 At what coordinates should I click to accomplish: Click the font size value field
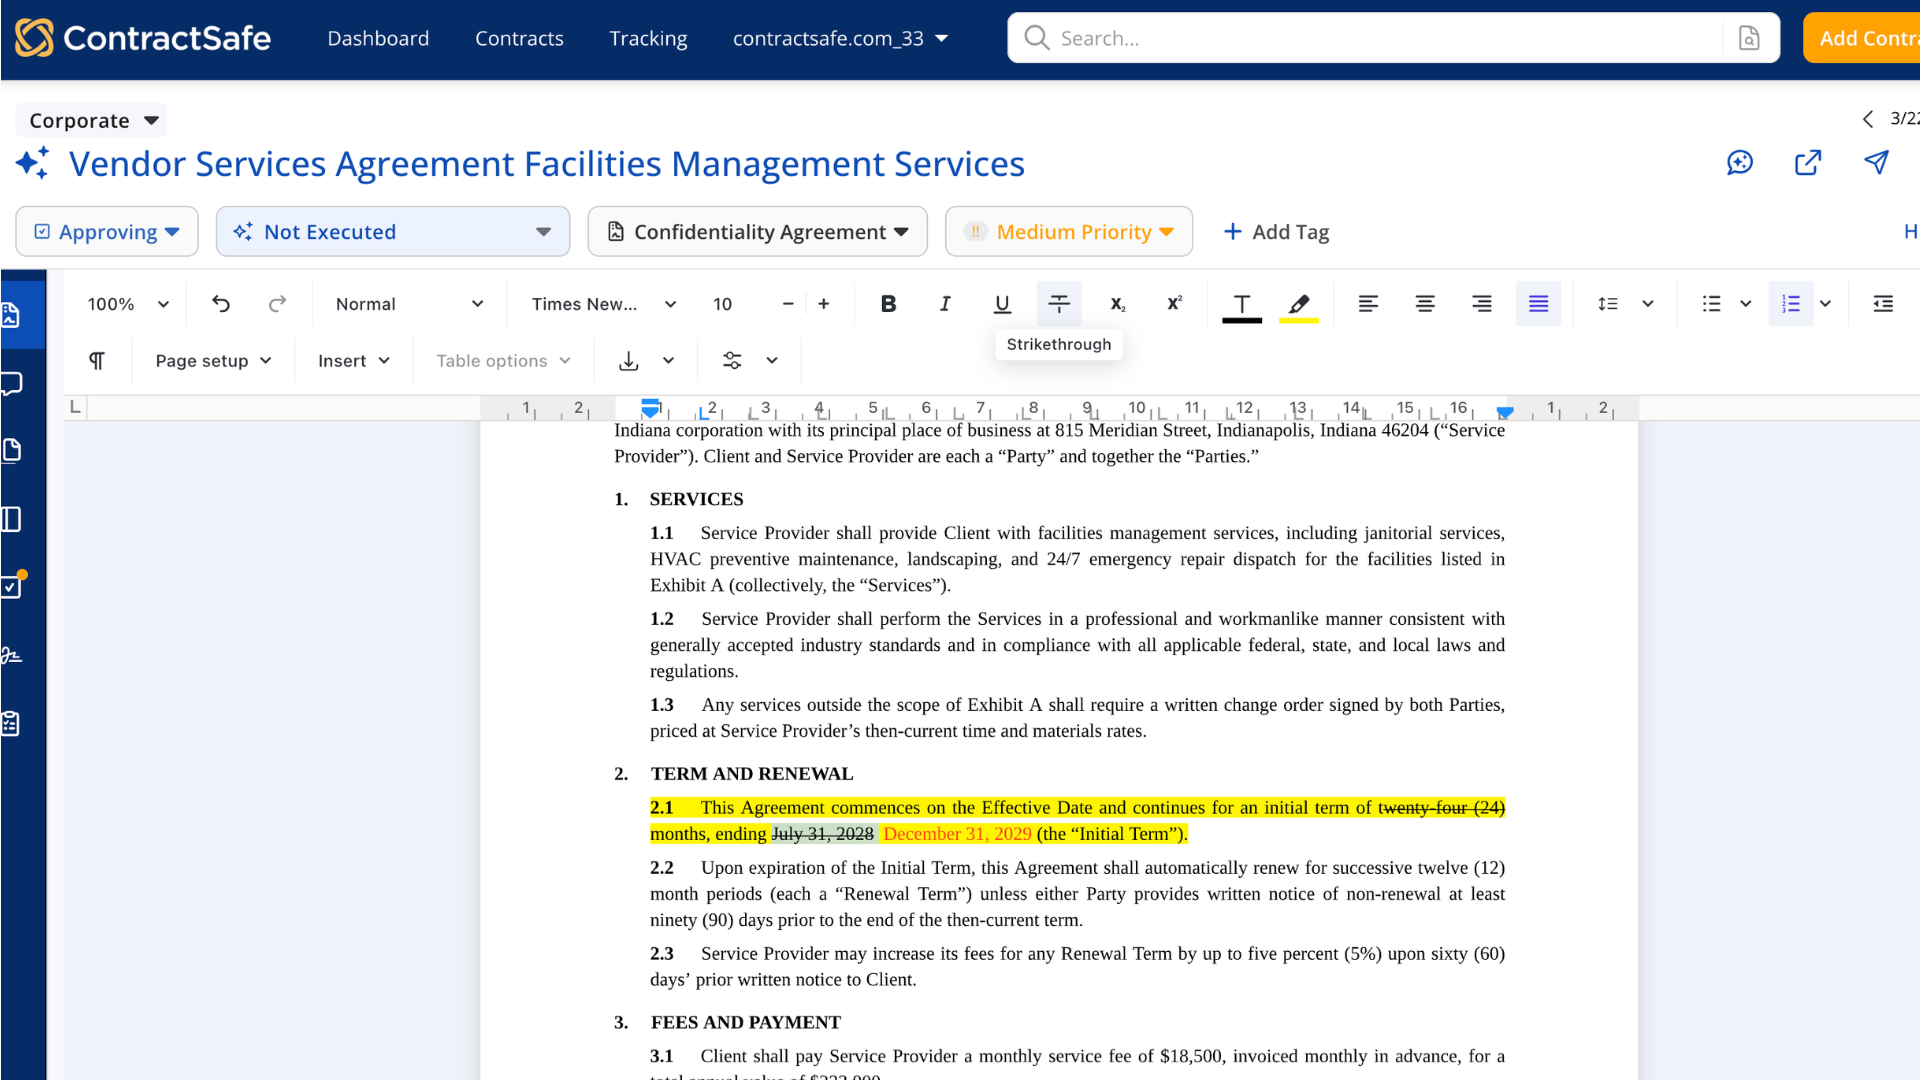[x=723, y=304]
